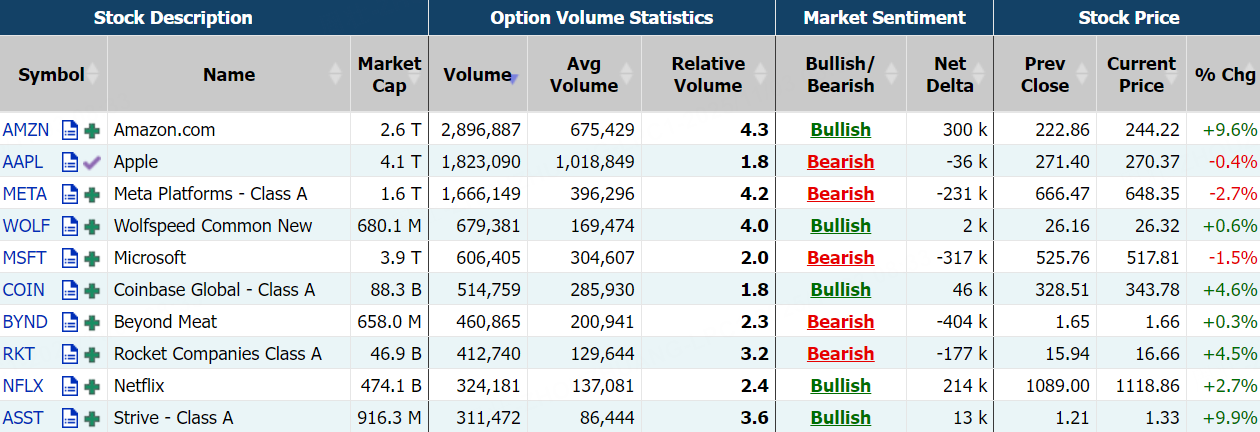Sort by the % Chg column header
The height and width of the screenshot is (432, 1260).
(x=1224, y=75)
